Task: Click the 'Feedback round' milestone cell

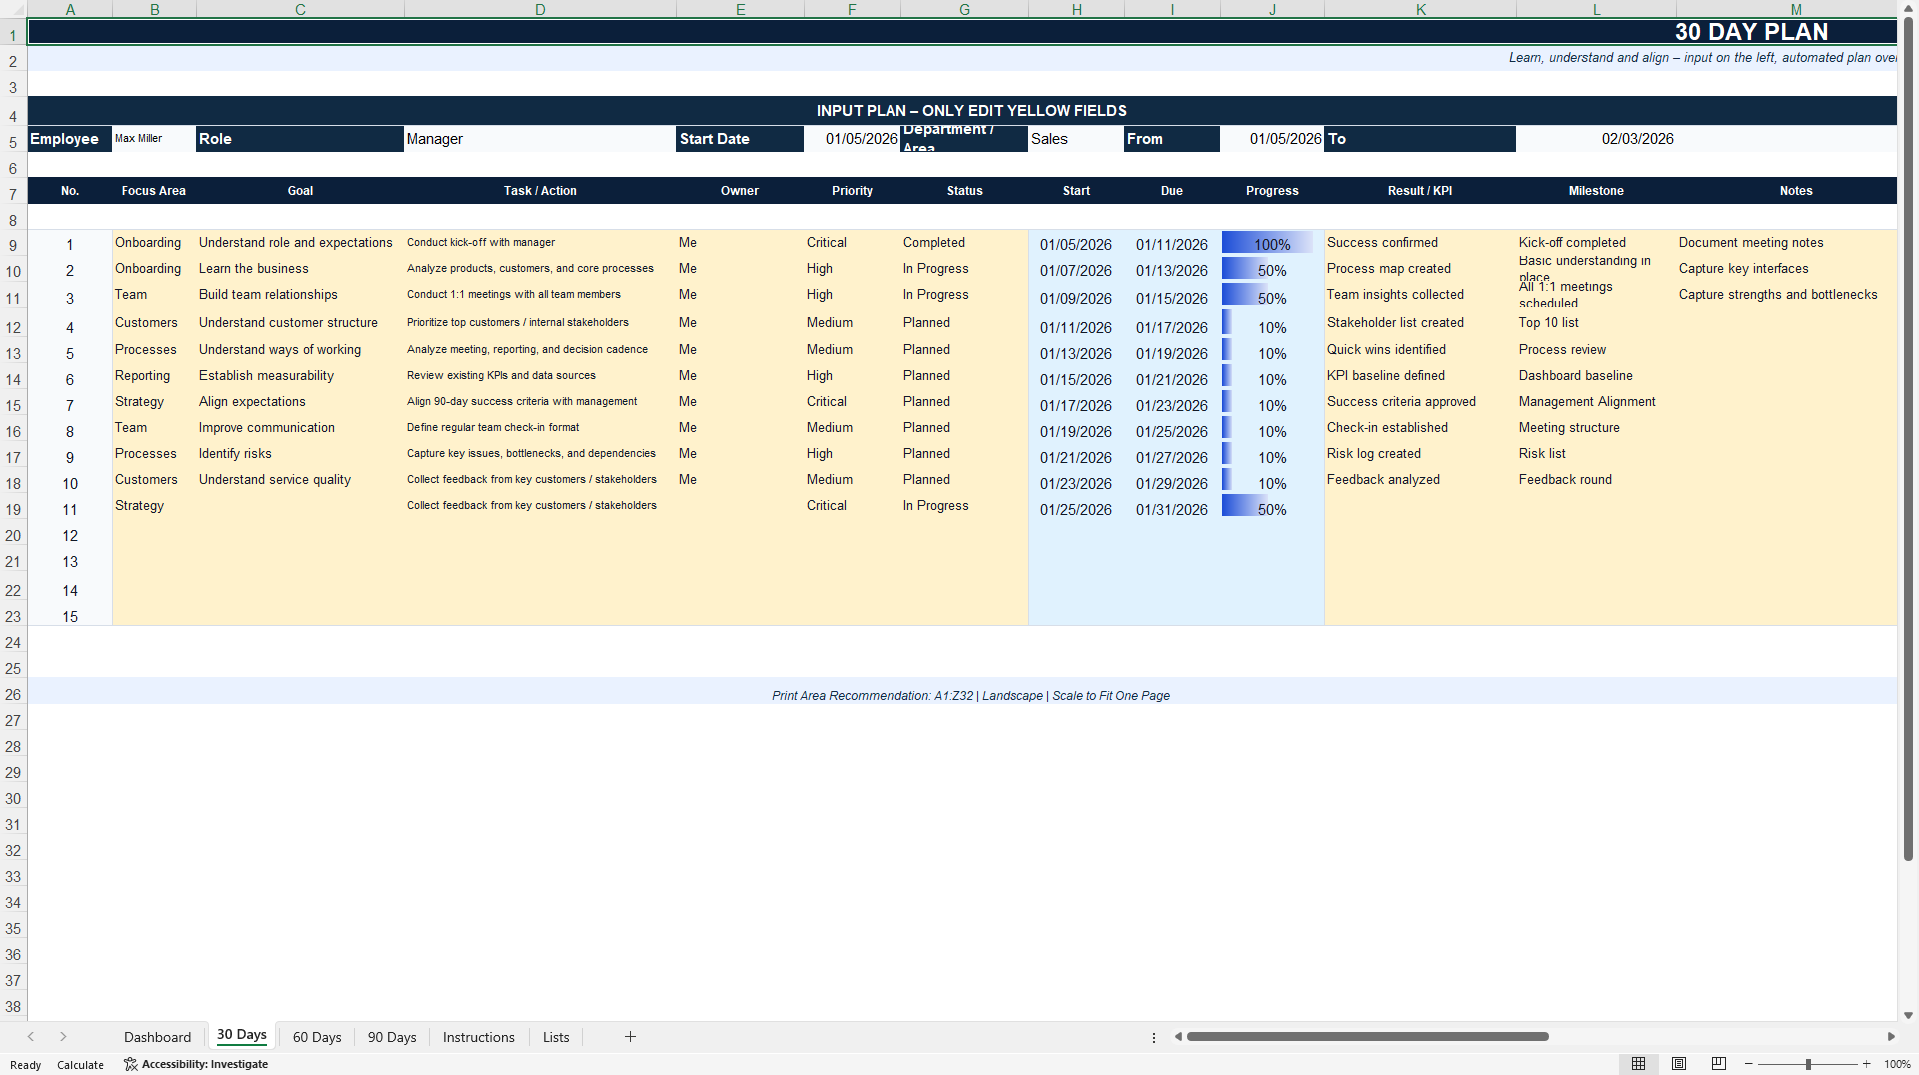Action: point(1596,480)
